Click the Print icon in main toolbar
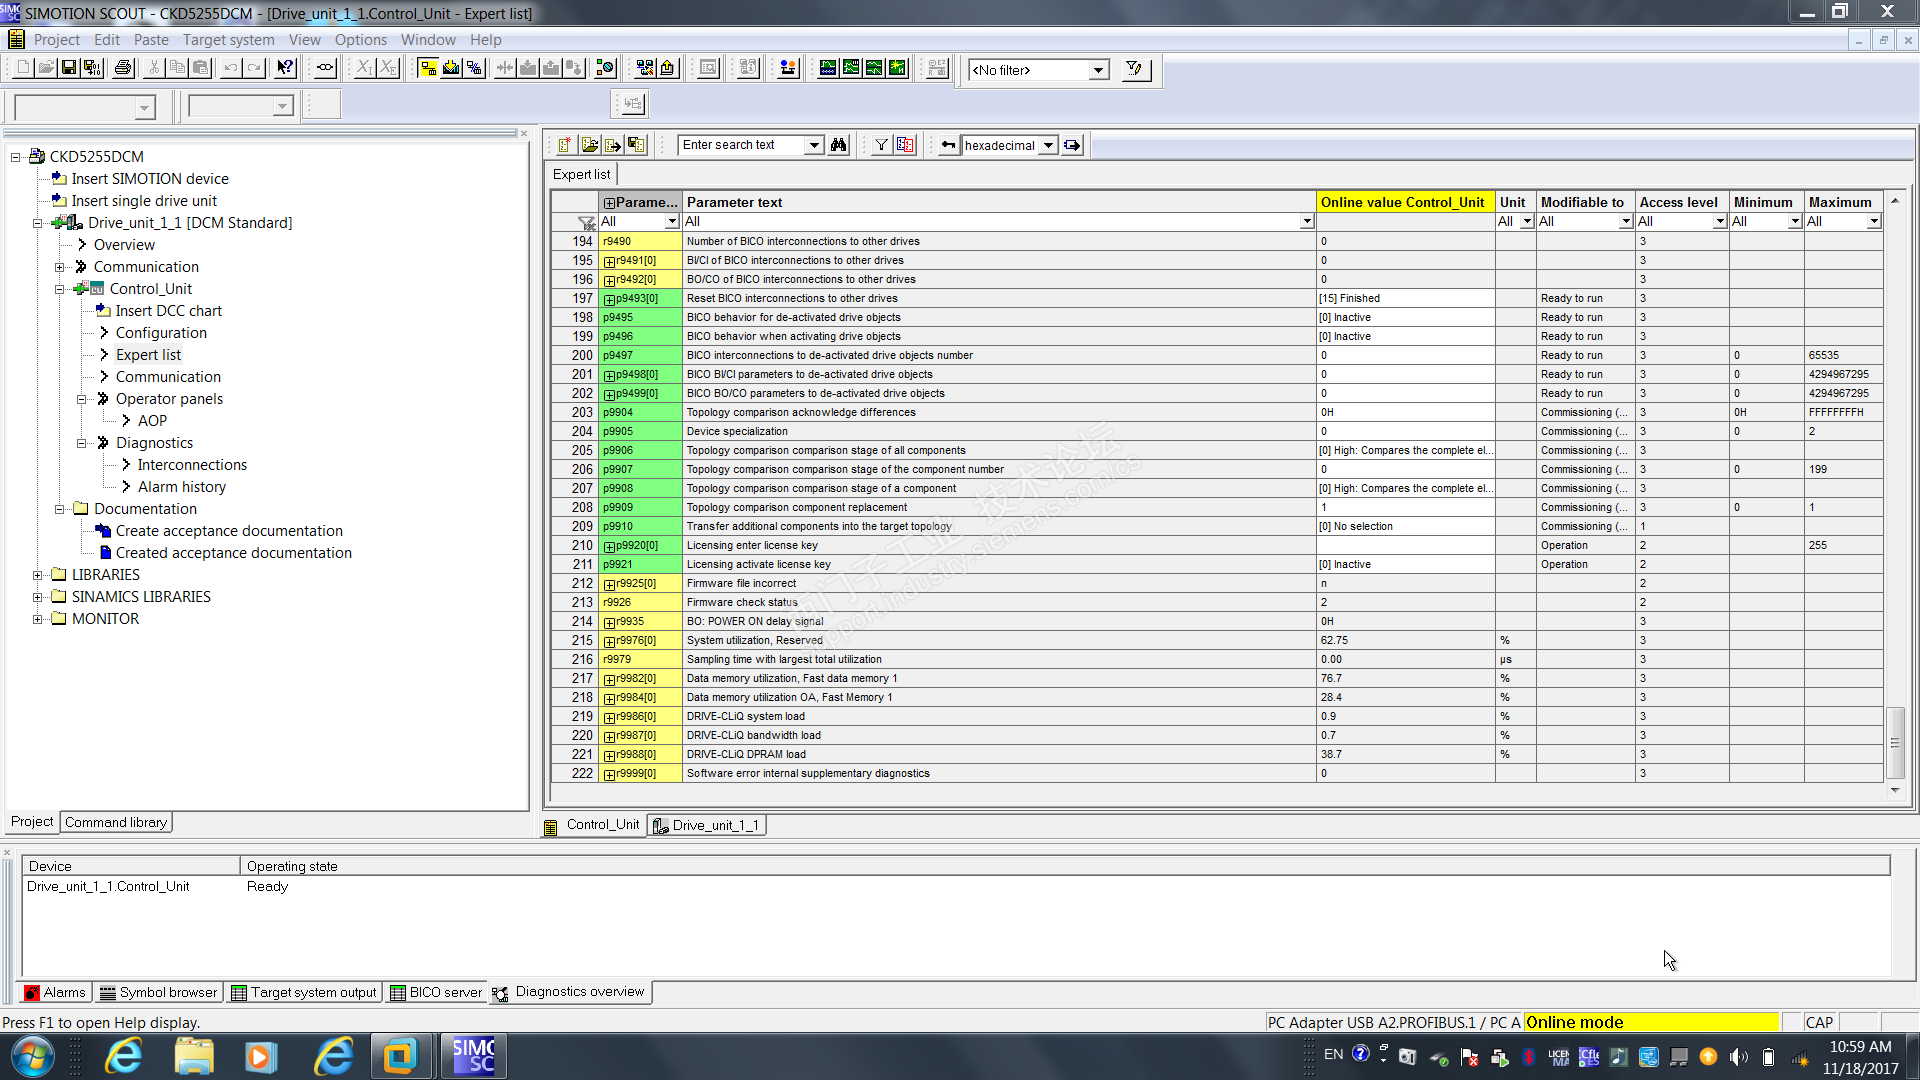This screenshot has height=1080, width=1920. coord(123,68)
